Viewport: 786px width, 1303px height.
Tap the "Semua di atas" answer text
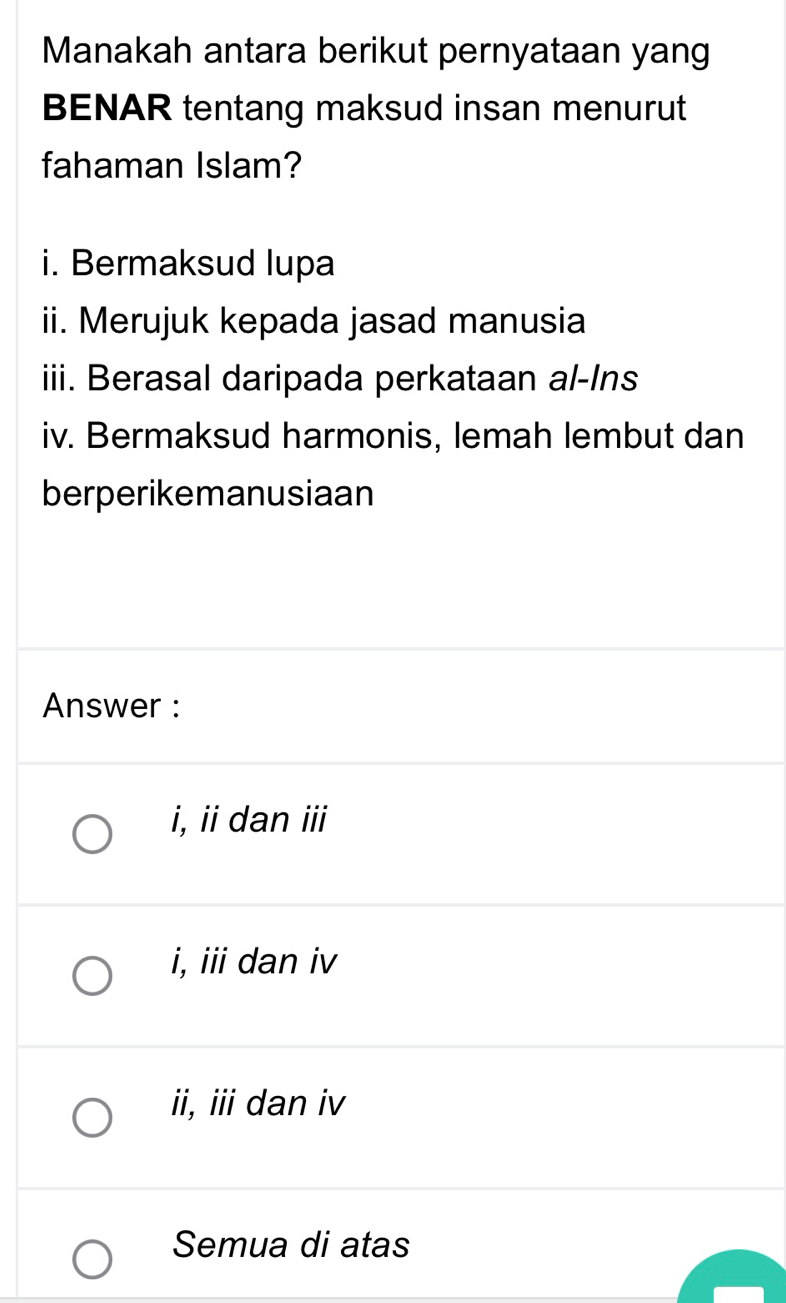[x=291, y=1246]
